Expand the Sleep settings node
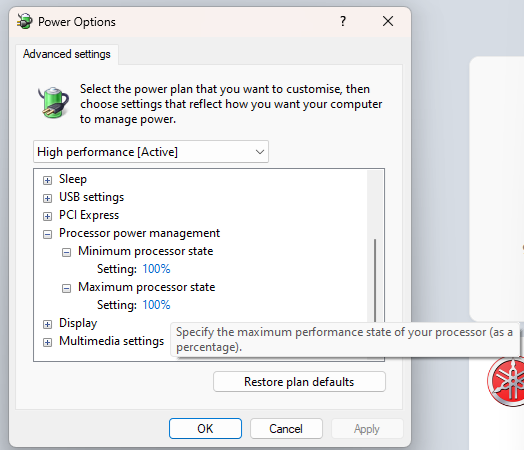This screenshot has width=524, height=450. click(x=47, y=180)
